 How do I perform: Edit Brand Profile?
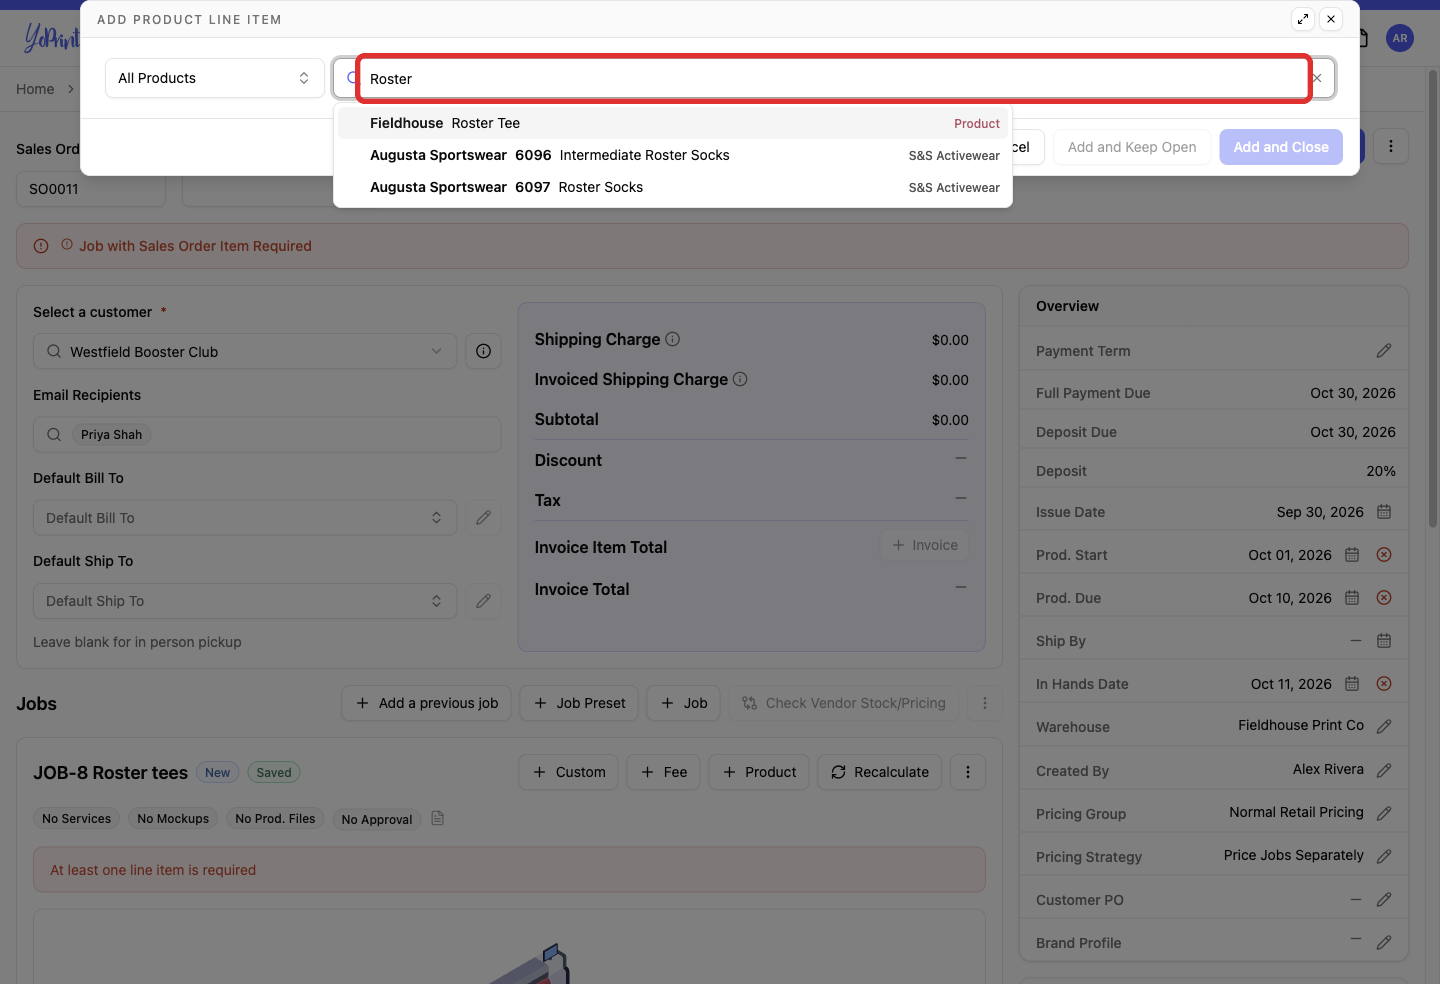1384,942
